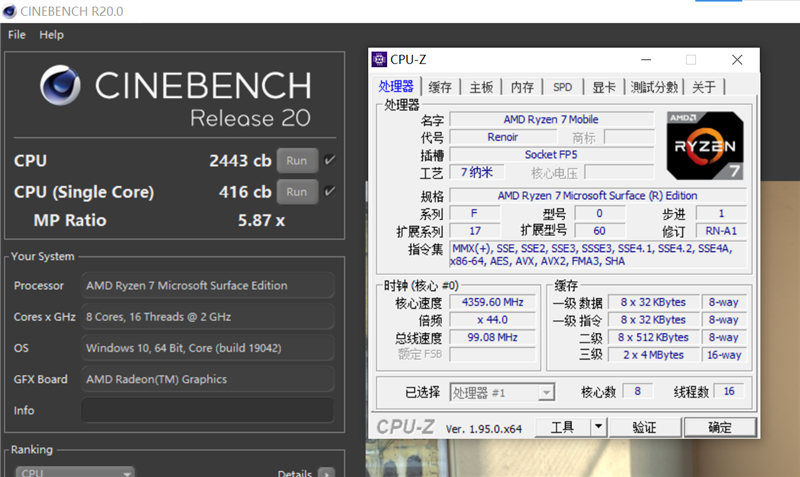
Task: Click the 'AMD Radeon(TM) Graphics' field
Action: [208, 379]
